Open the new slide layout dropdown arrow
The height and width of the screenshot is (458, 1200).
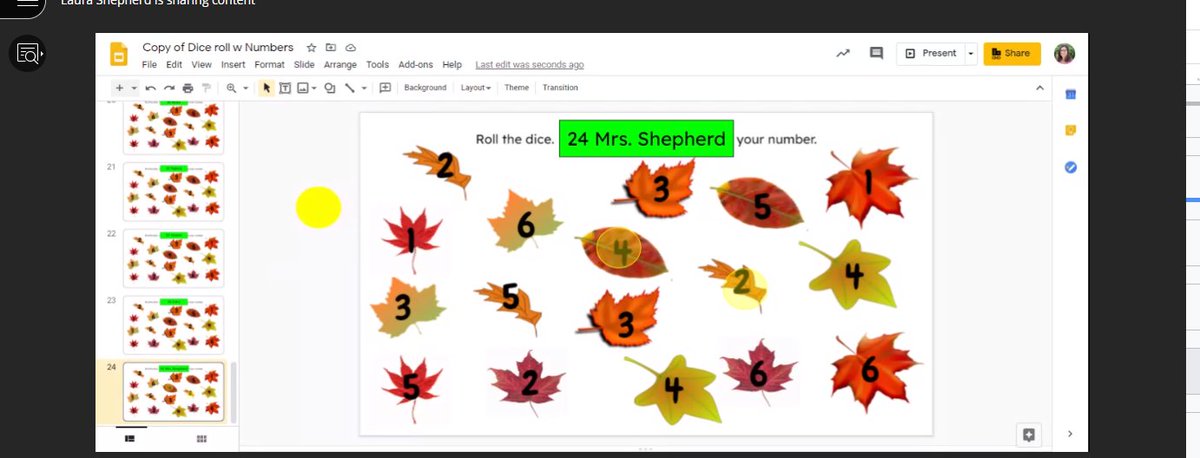(134, 88)
